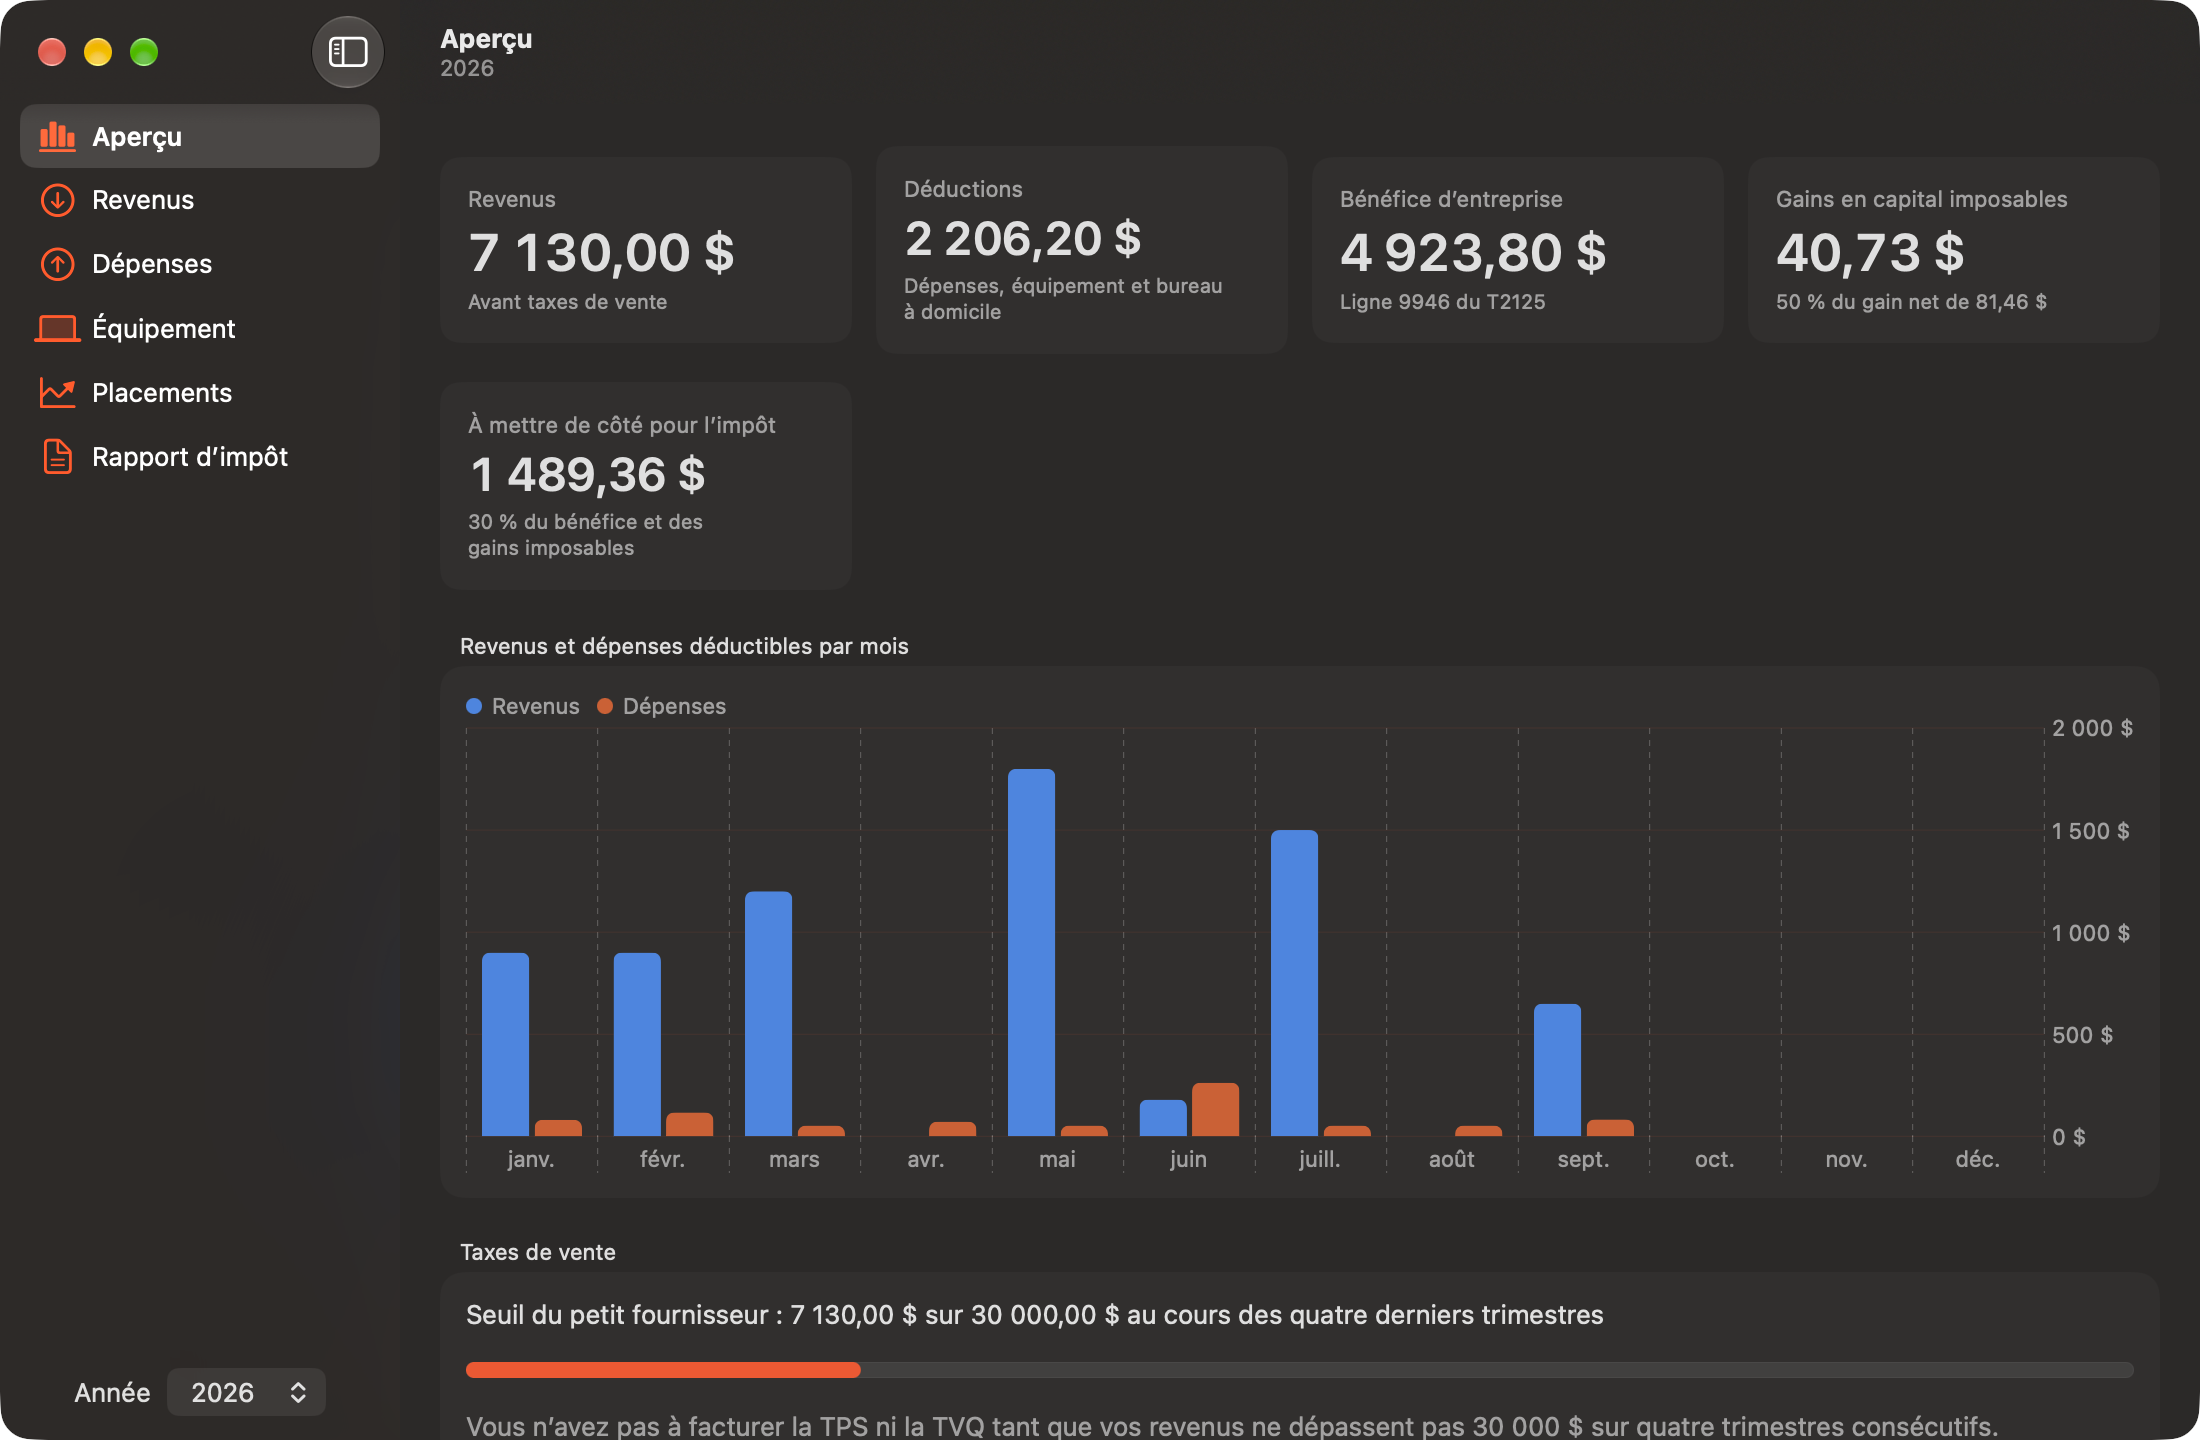The height and width of the screenshot is (1440, 2200).
Task: Click the 'août' month axis label
Action: 1451,1159
